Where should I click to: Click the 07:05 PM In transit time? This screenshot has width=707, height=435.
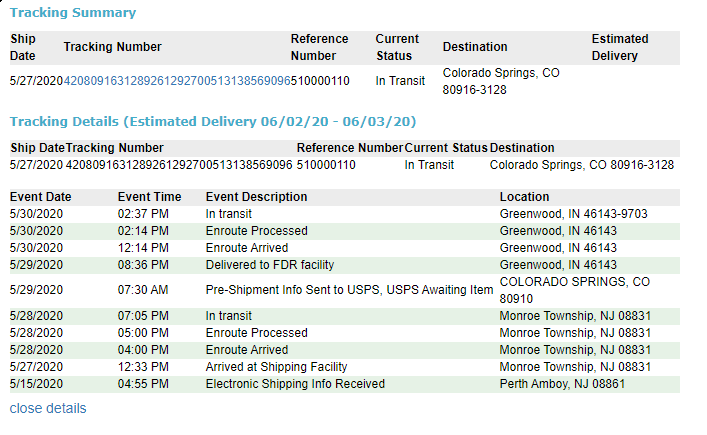click(143, 316)
